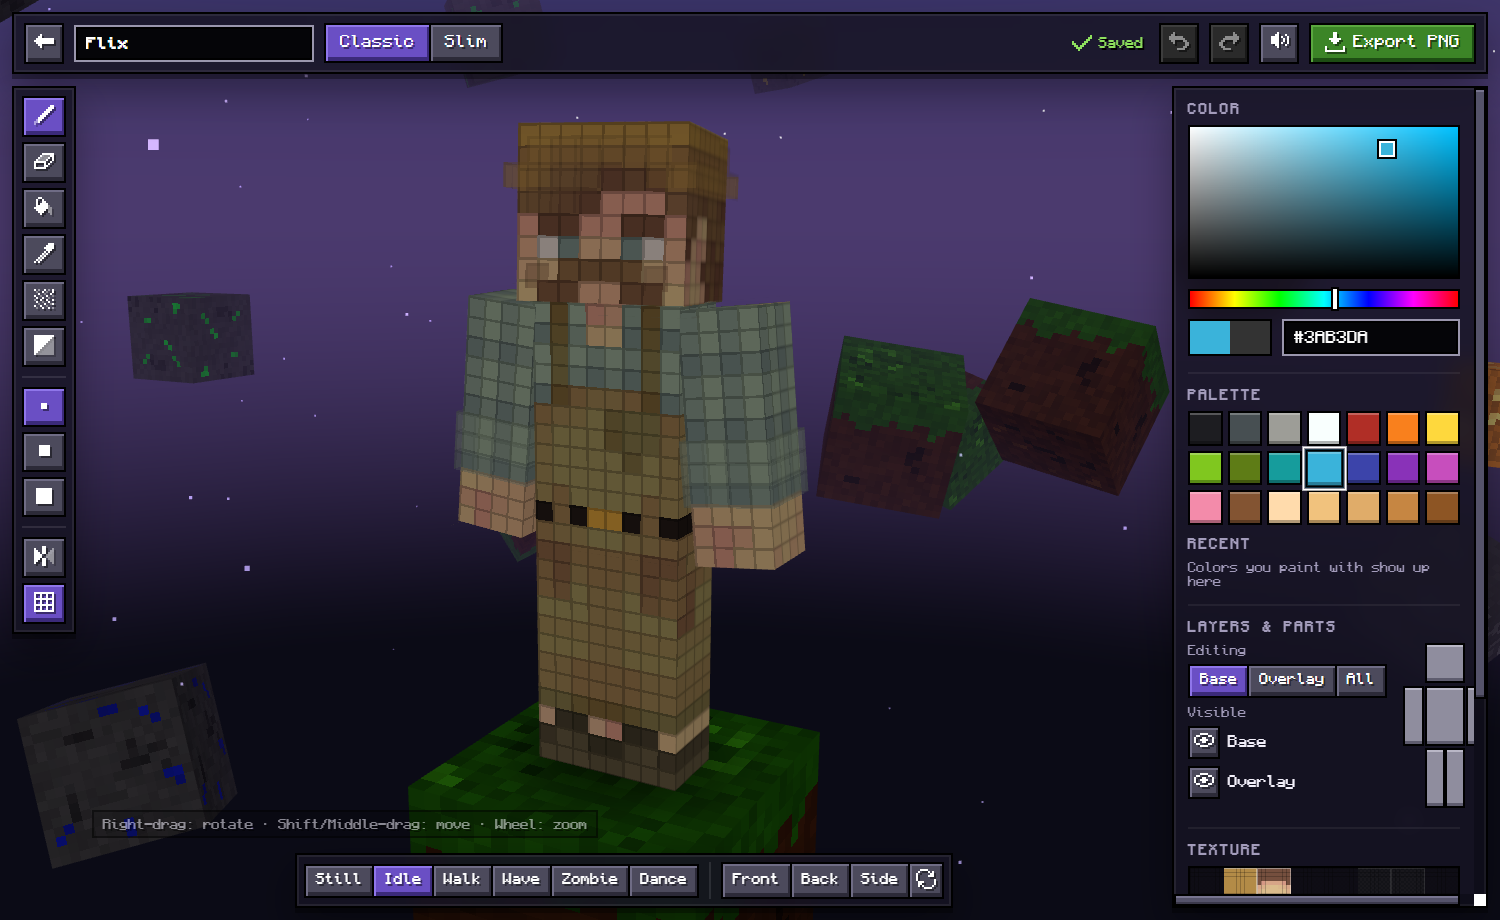This screenshot has height=920, width=1500.
Task: Play the Wave animation
Action: click(x=521, y=880)
